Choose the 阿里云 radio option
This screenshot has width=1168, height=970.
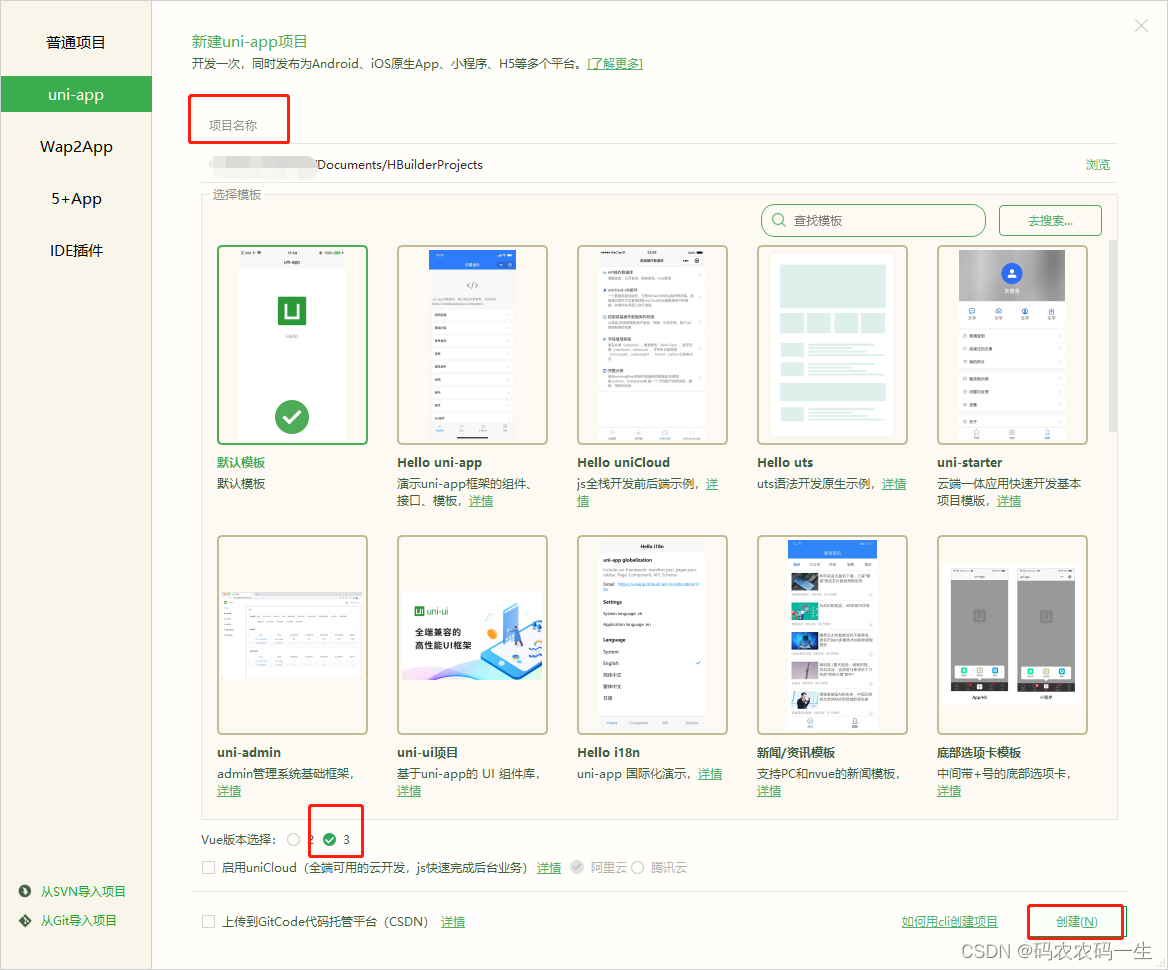(x=577, y=867)
